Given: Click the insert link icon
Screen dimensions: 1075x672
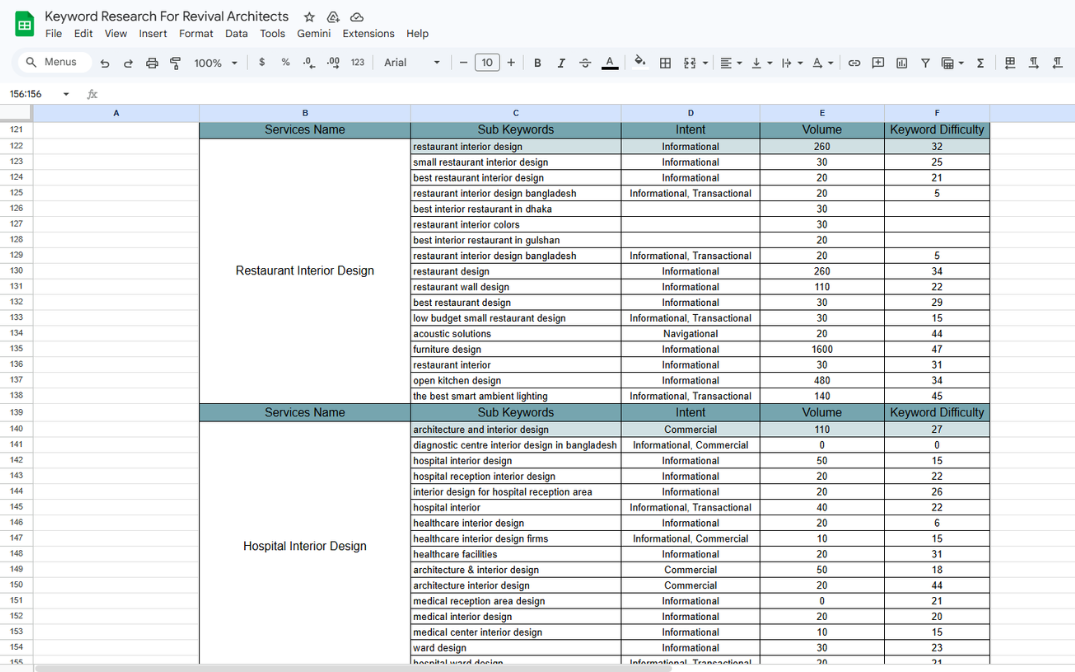Looking at the screenshot, I should (x=854, y=63).
